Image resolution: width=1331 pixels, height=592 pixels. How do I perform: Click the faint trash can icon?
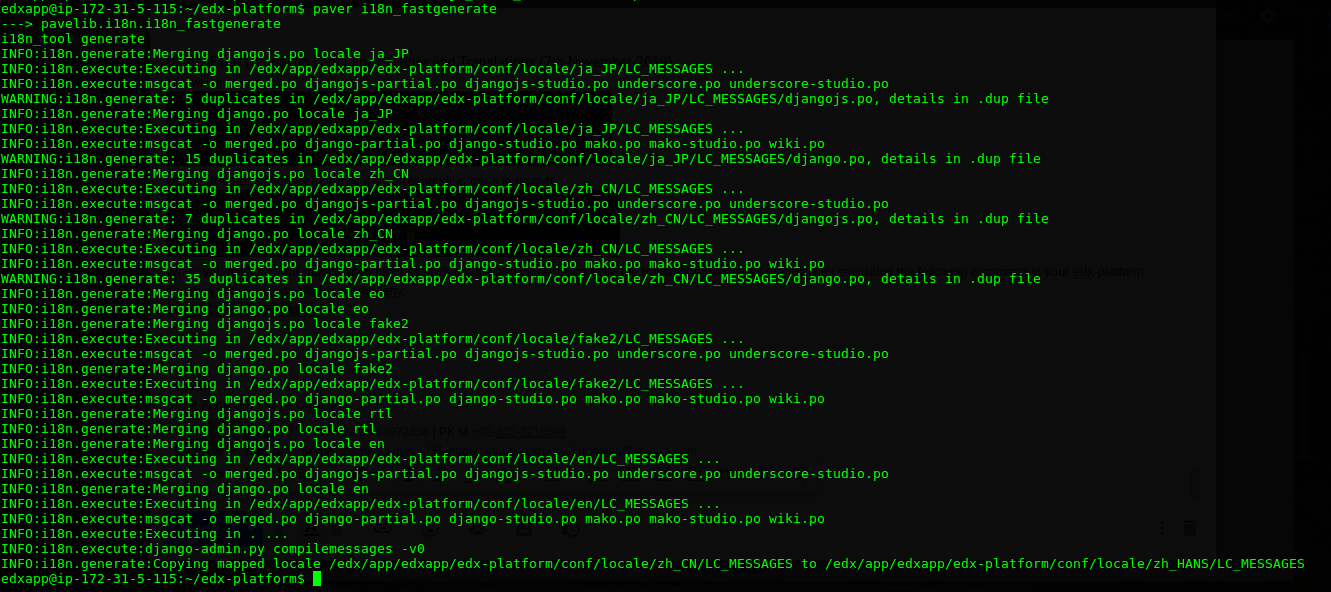click(1189, 527)
